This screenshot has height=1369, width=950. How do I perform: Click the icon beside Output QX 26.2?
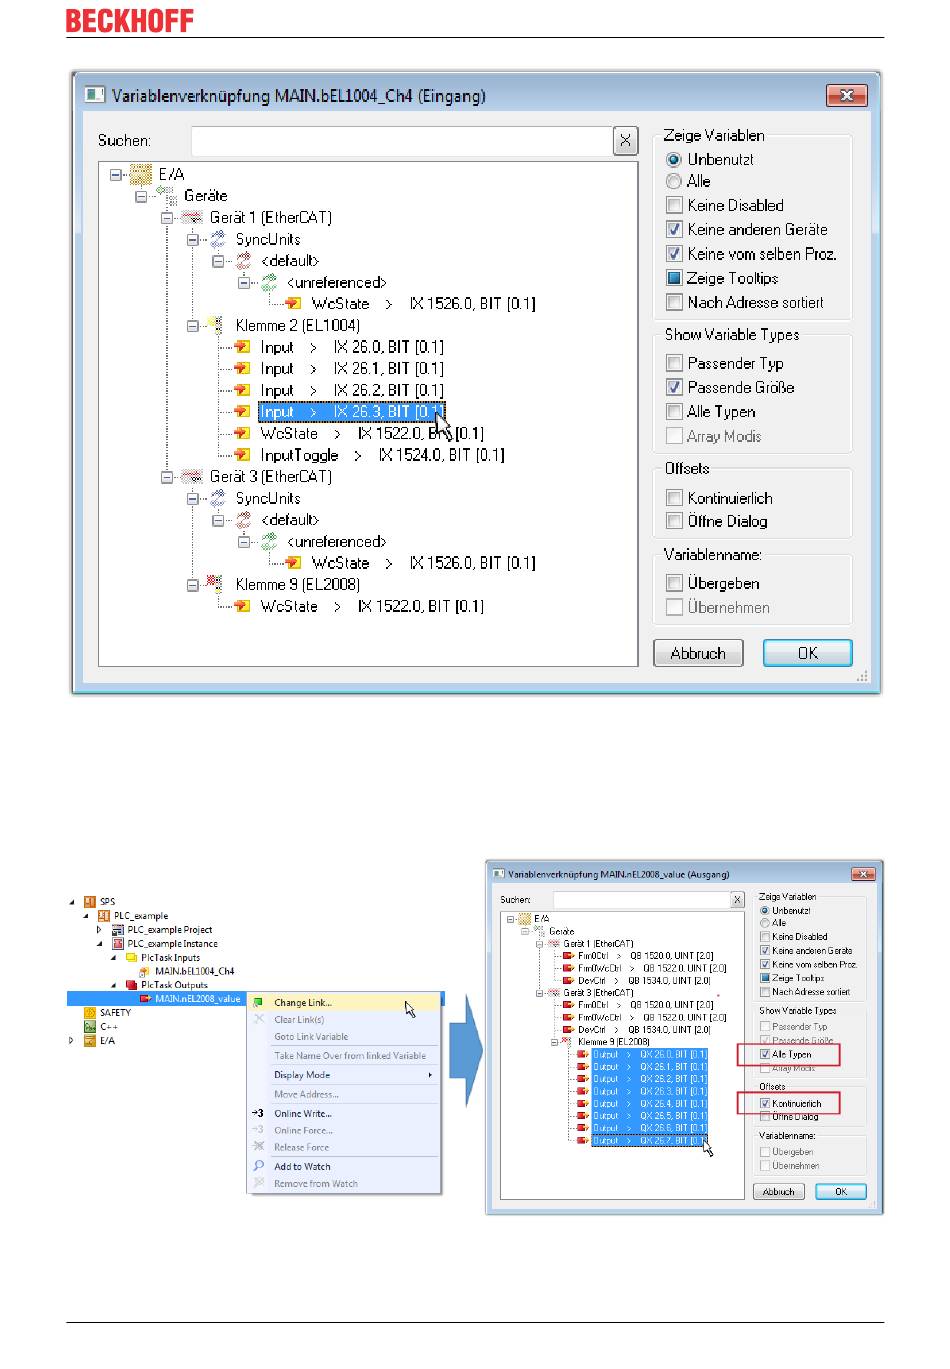click(x=583, y=1079)
